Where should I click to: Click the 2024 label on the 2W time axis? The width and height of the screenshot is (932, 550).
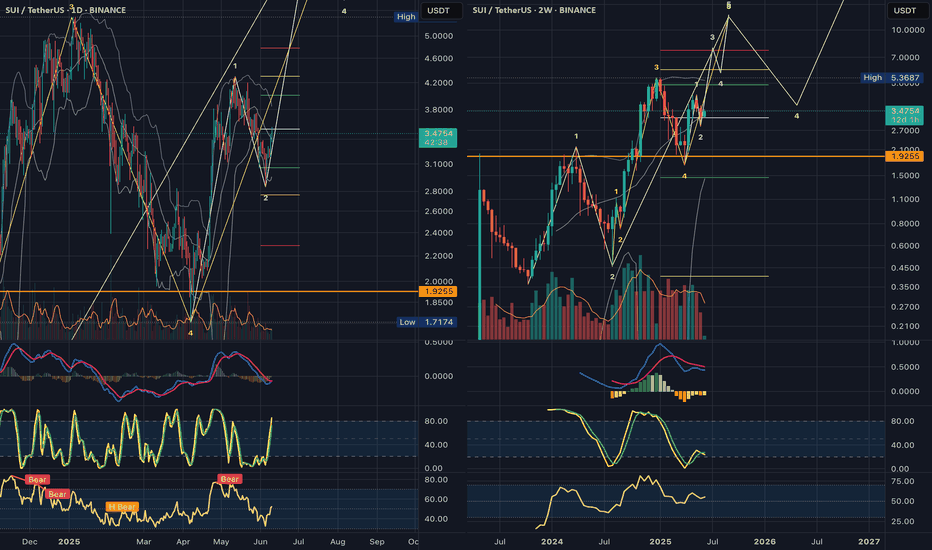(552, 542)
